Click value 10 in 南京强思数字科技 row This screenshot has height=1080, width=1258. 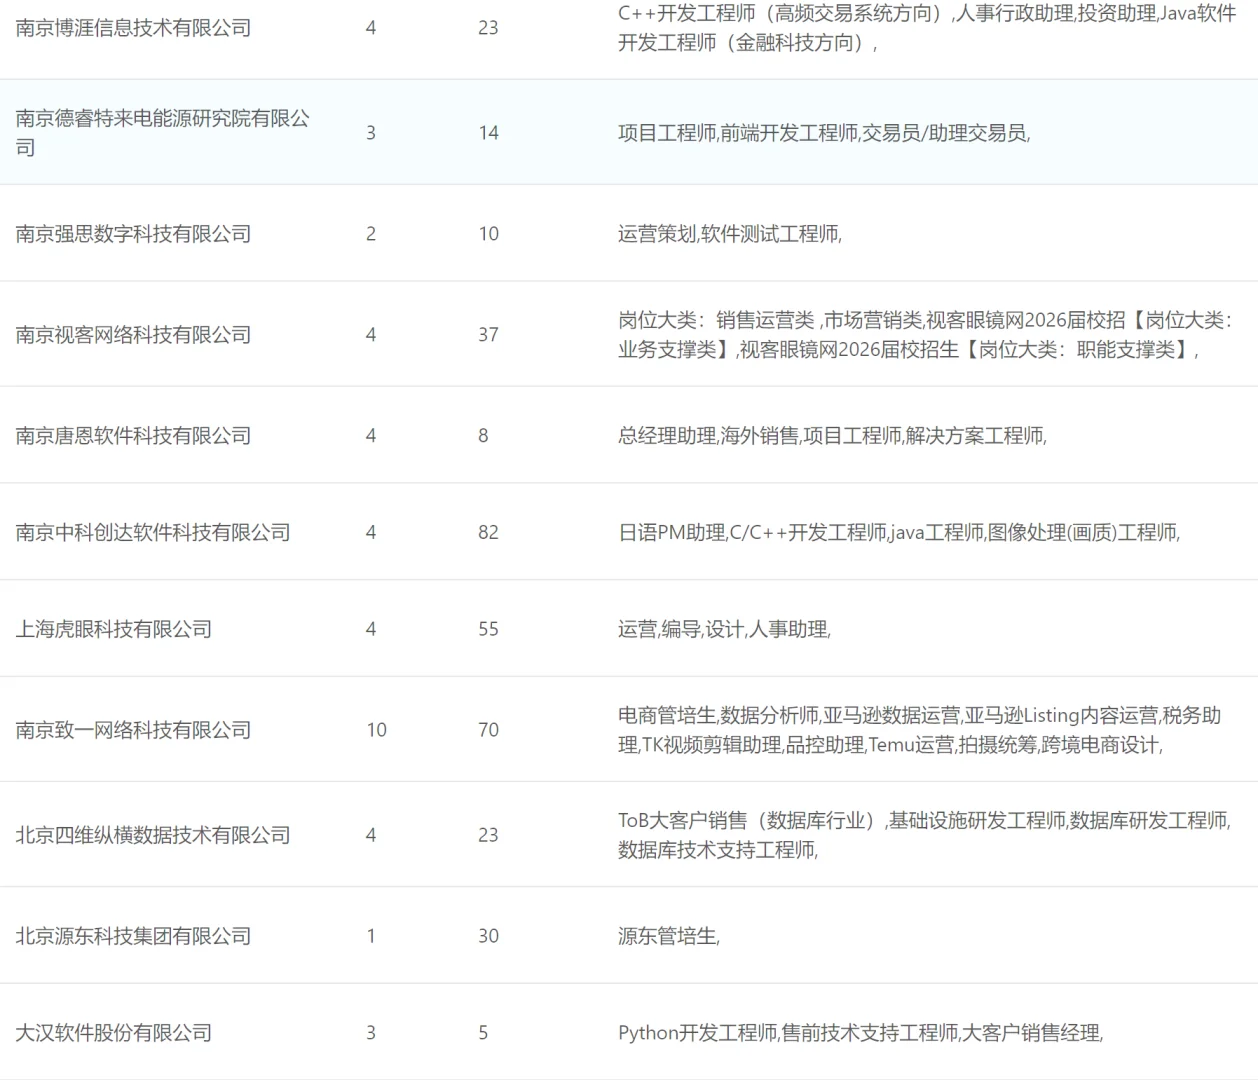coord(488,234)
